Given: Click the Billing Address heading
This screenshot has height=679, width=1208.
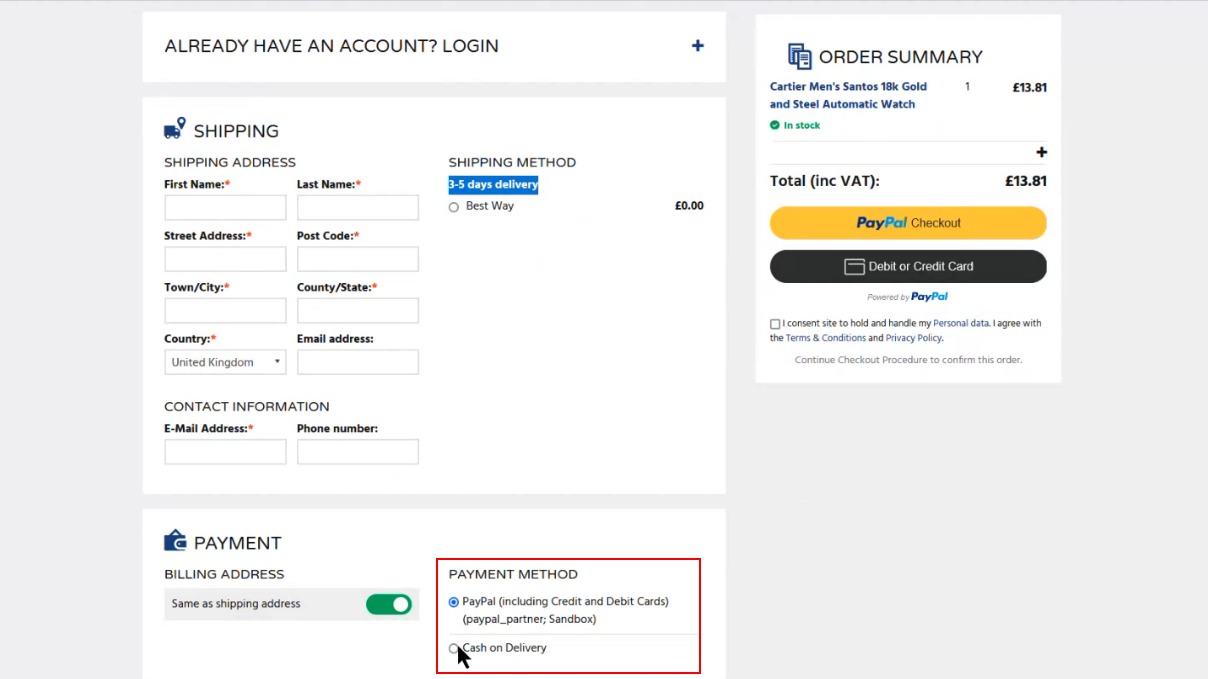Looking at the screenshot, I should (224, 574).
